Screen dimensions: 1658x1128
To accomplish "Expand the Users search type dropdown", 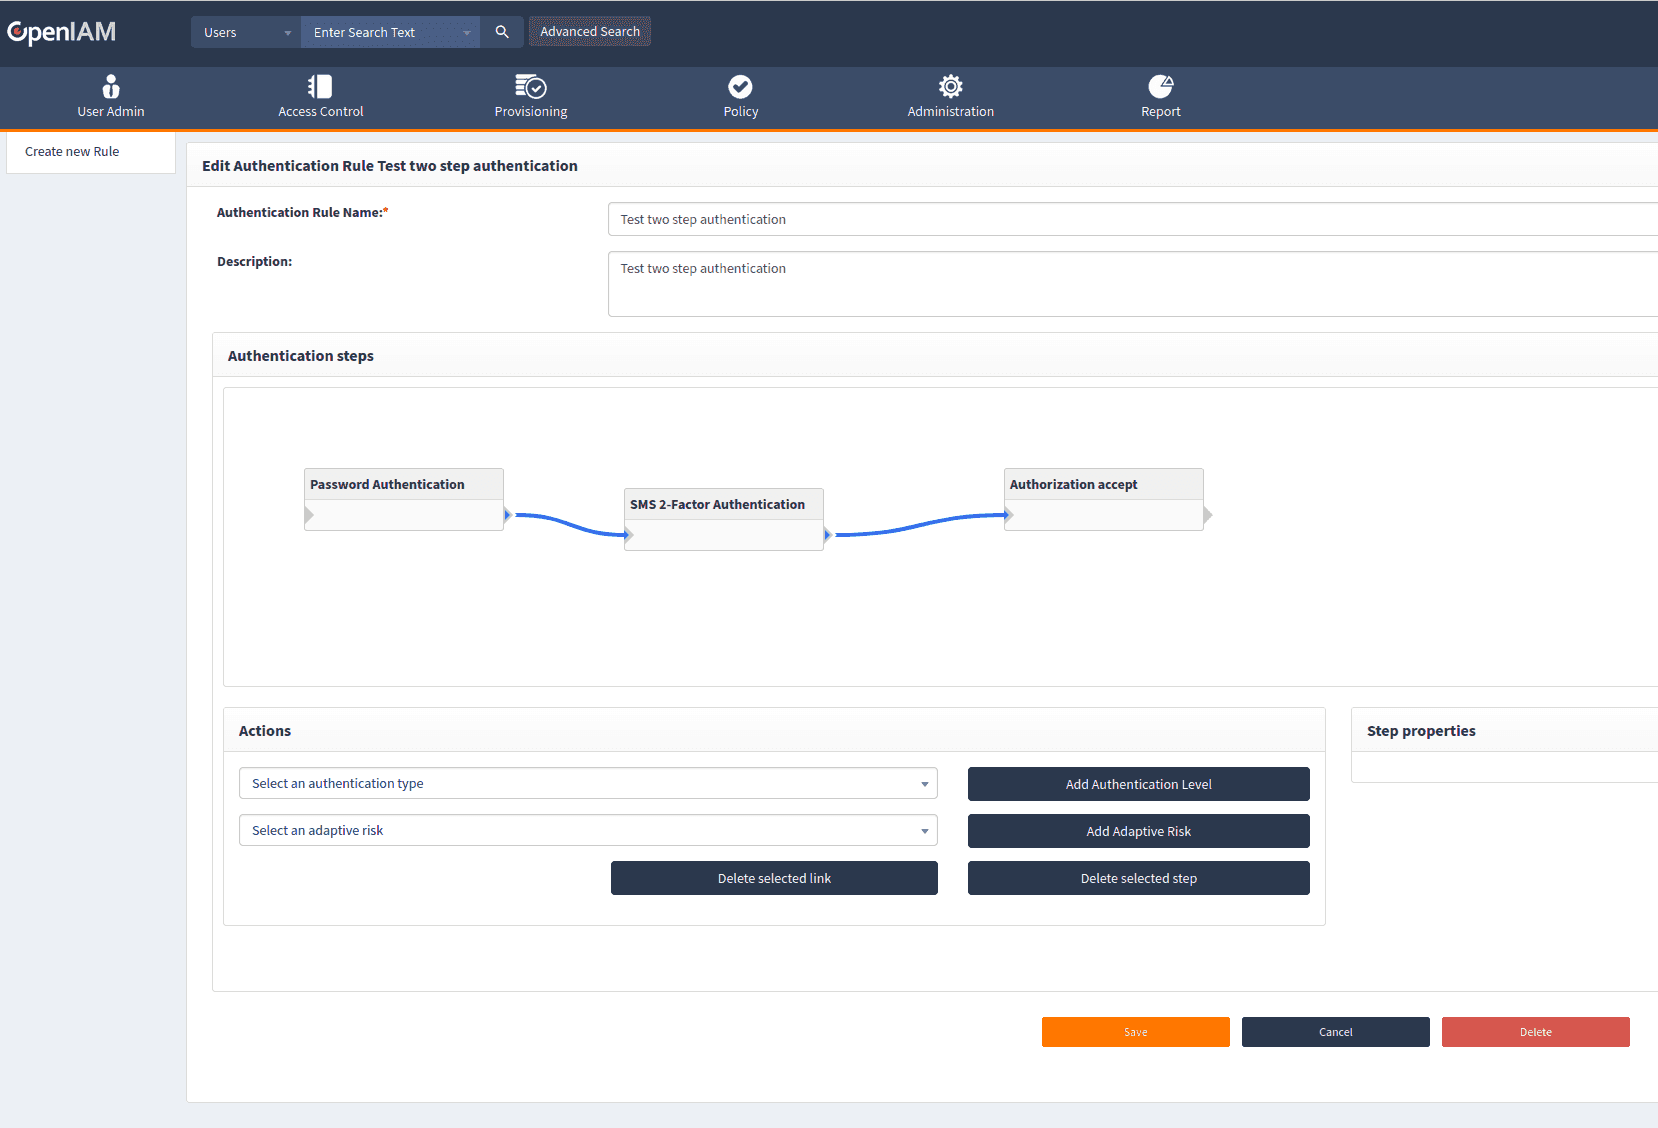I will (x=246, y=32).
